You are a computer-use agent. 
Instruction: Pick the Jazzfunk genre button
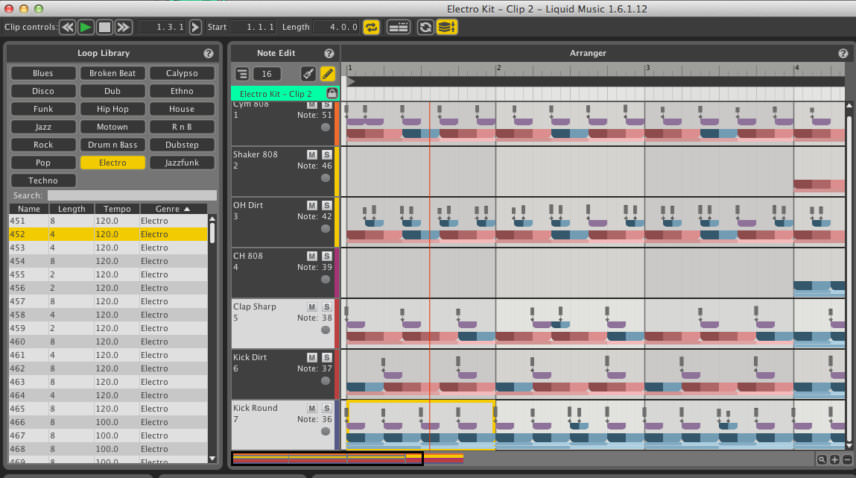[x=182, y=163]
